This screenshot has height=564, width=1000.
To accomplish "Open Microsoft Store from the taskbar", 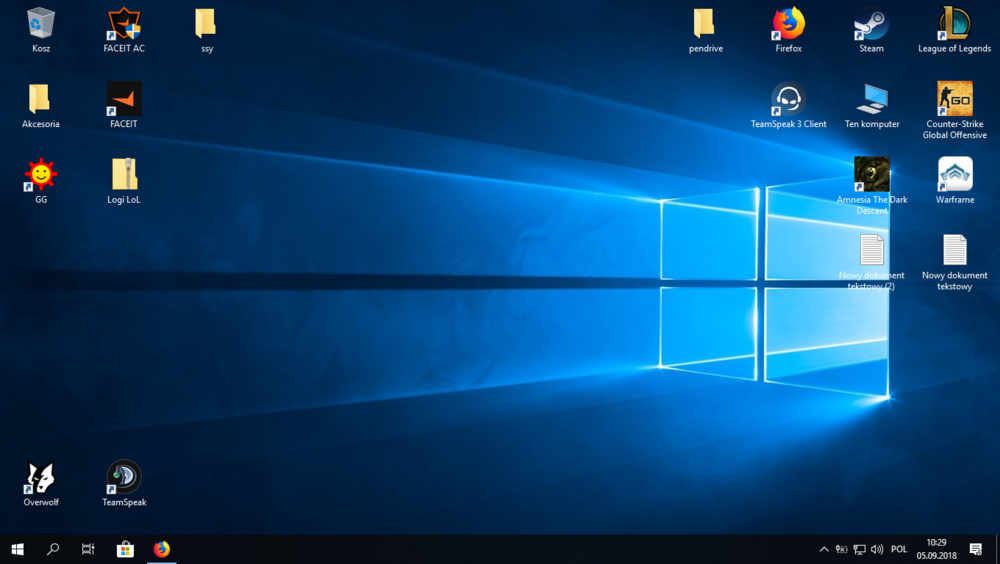I will point(125,549).
